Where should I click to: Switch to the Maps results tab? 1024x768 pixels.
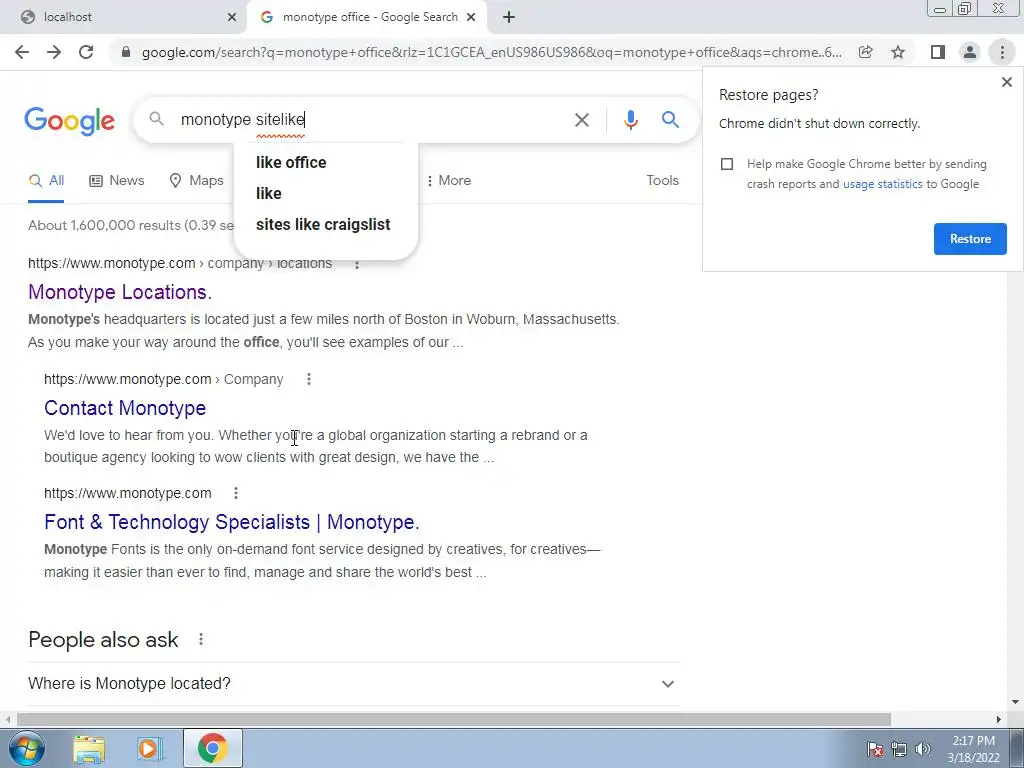click(197, 181)
